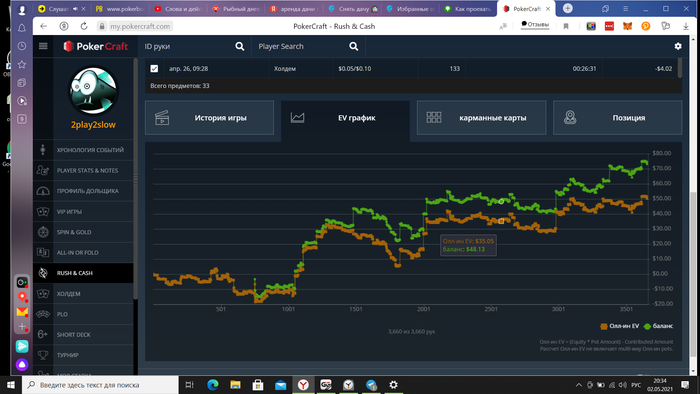The image size is (700, 394).
Task: Click the -$4.02 result cell
Action: pos(663,68)
